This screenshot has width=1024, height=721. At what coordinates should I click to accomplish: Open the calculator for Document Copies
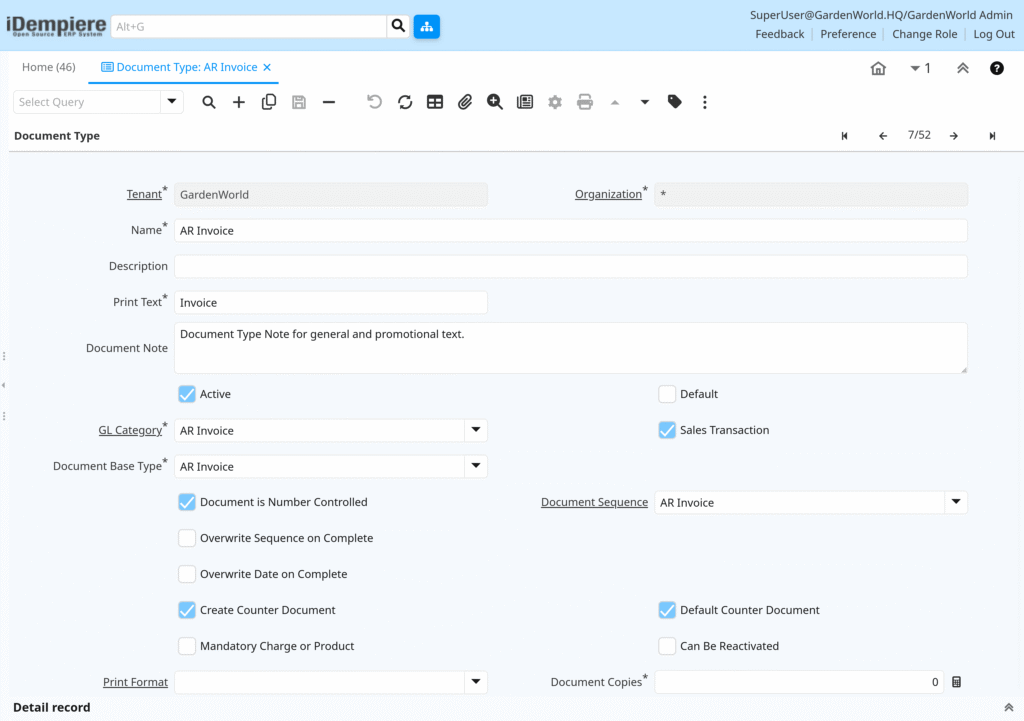pyautogui.click(x=957, y=682)
